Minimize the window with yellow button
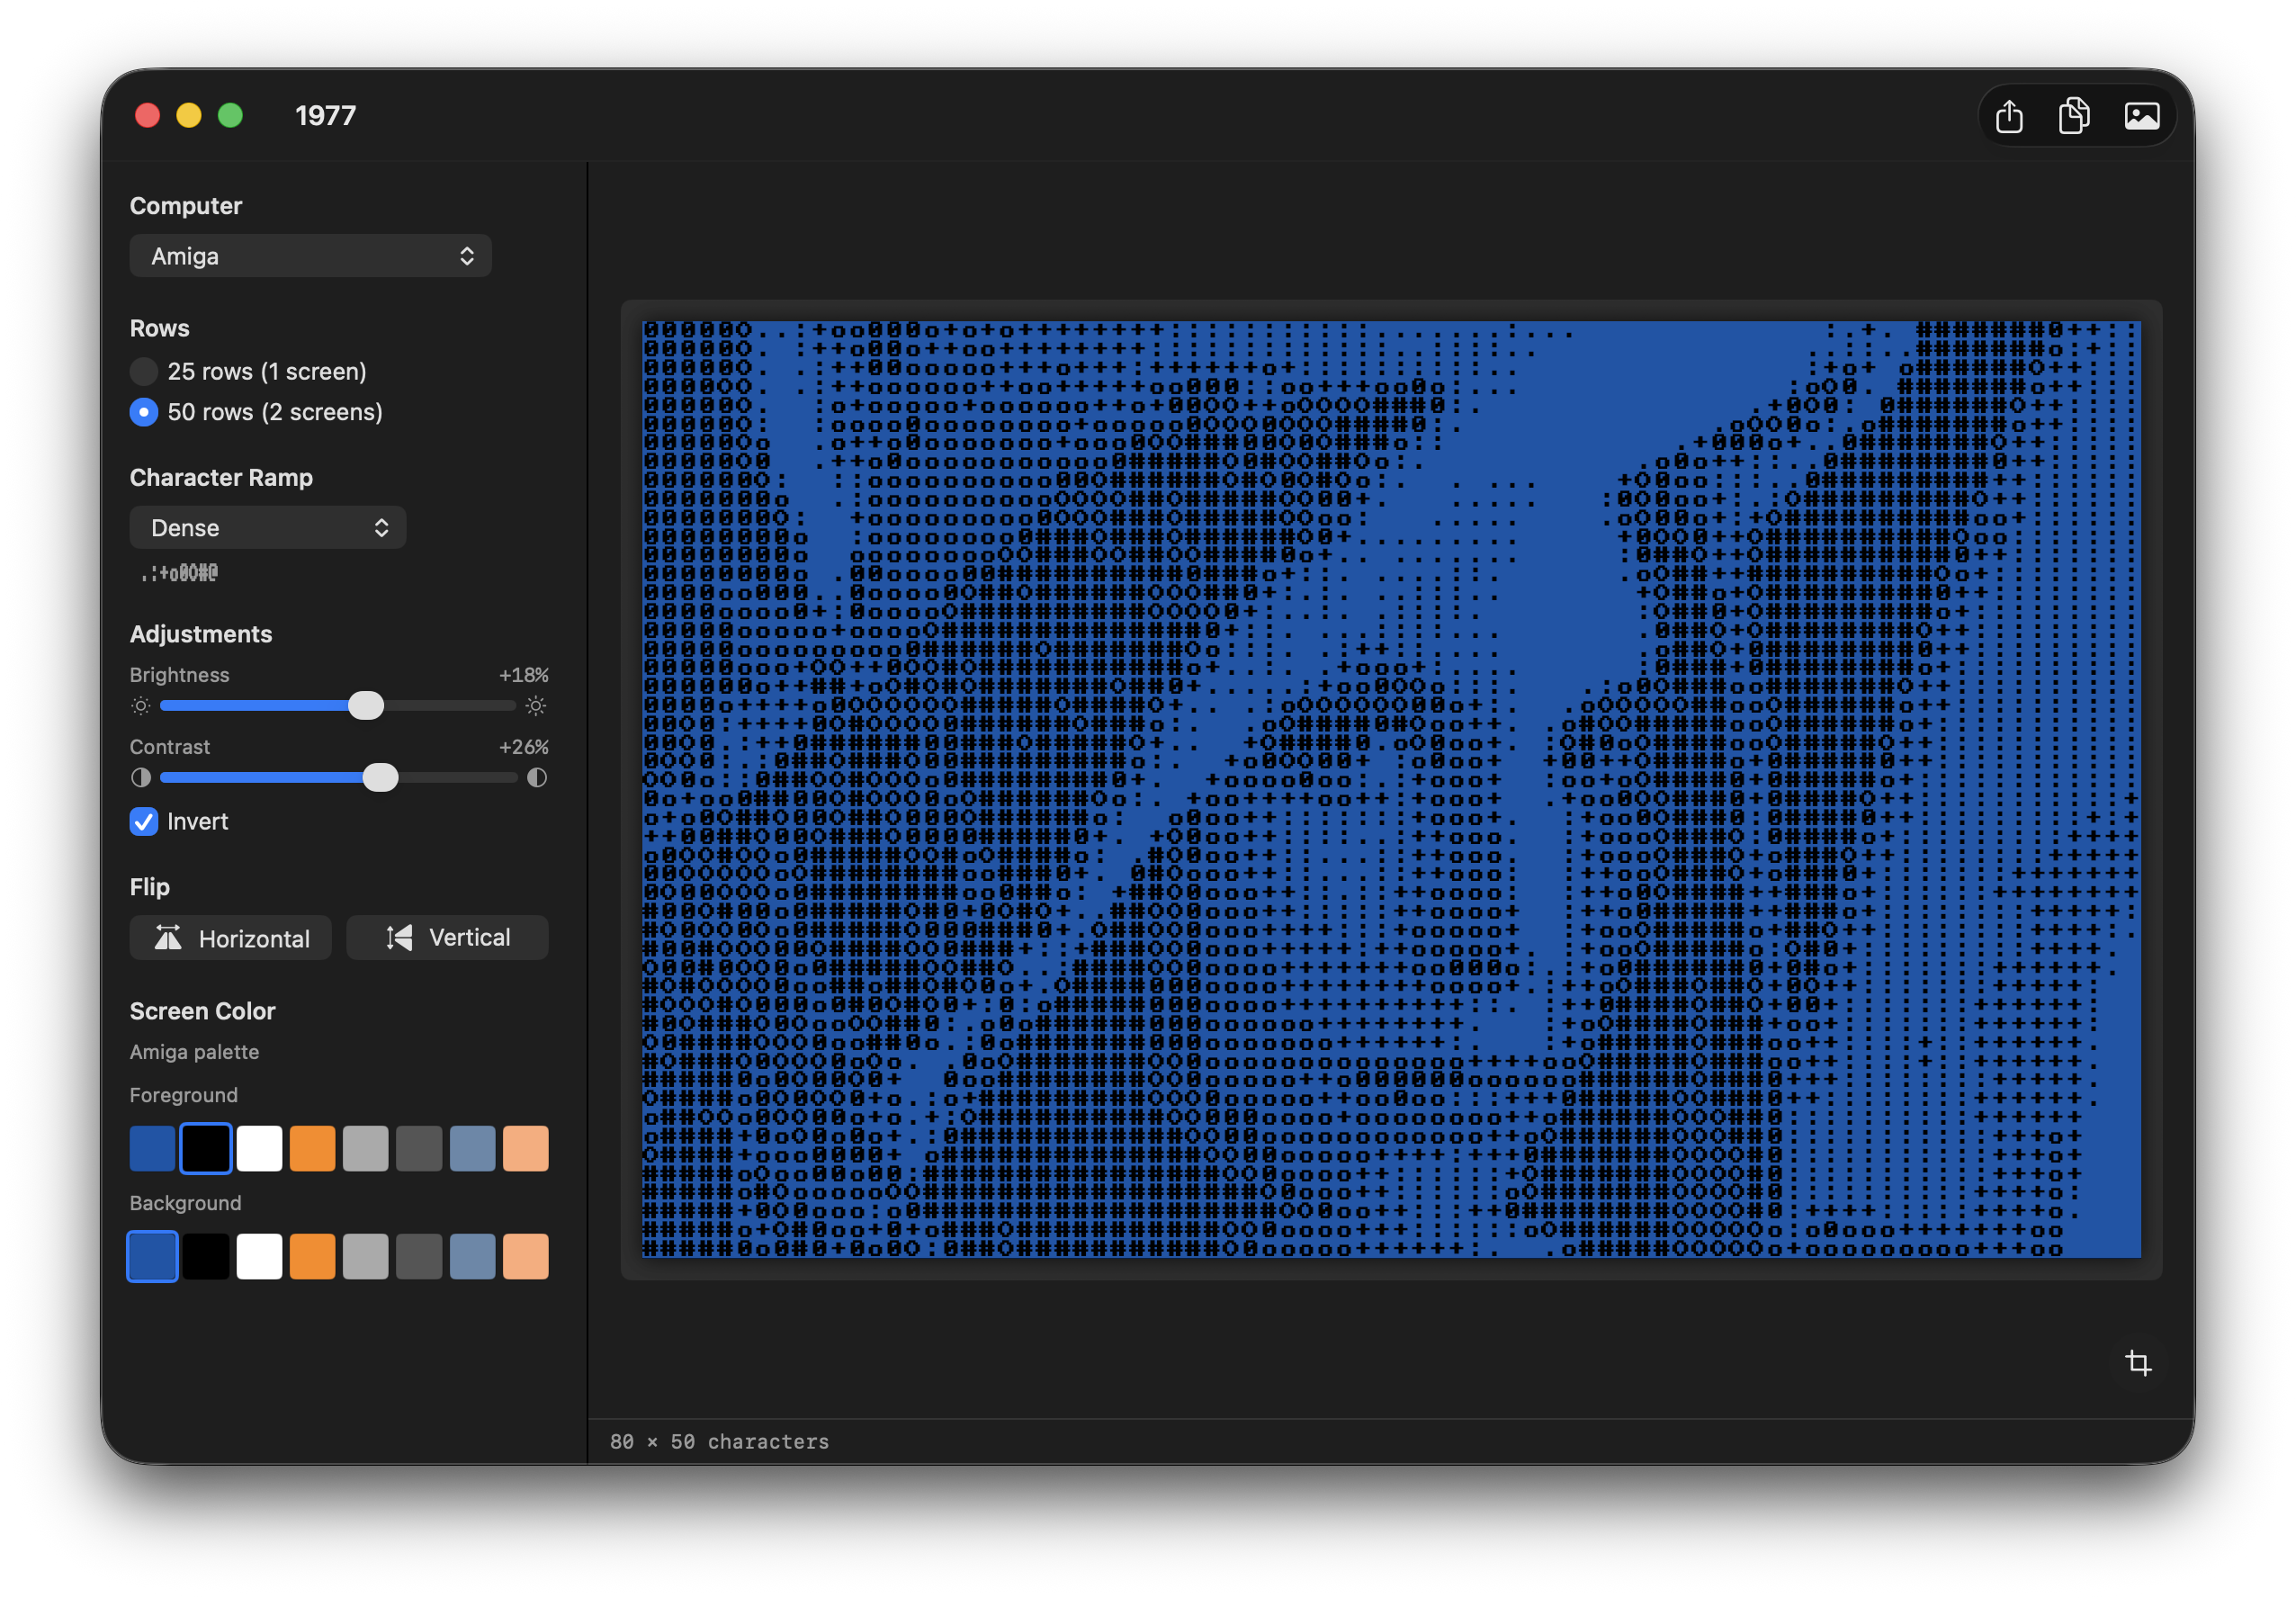 tap(189, 116)
